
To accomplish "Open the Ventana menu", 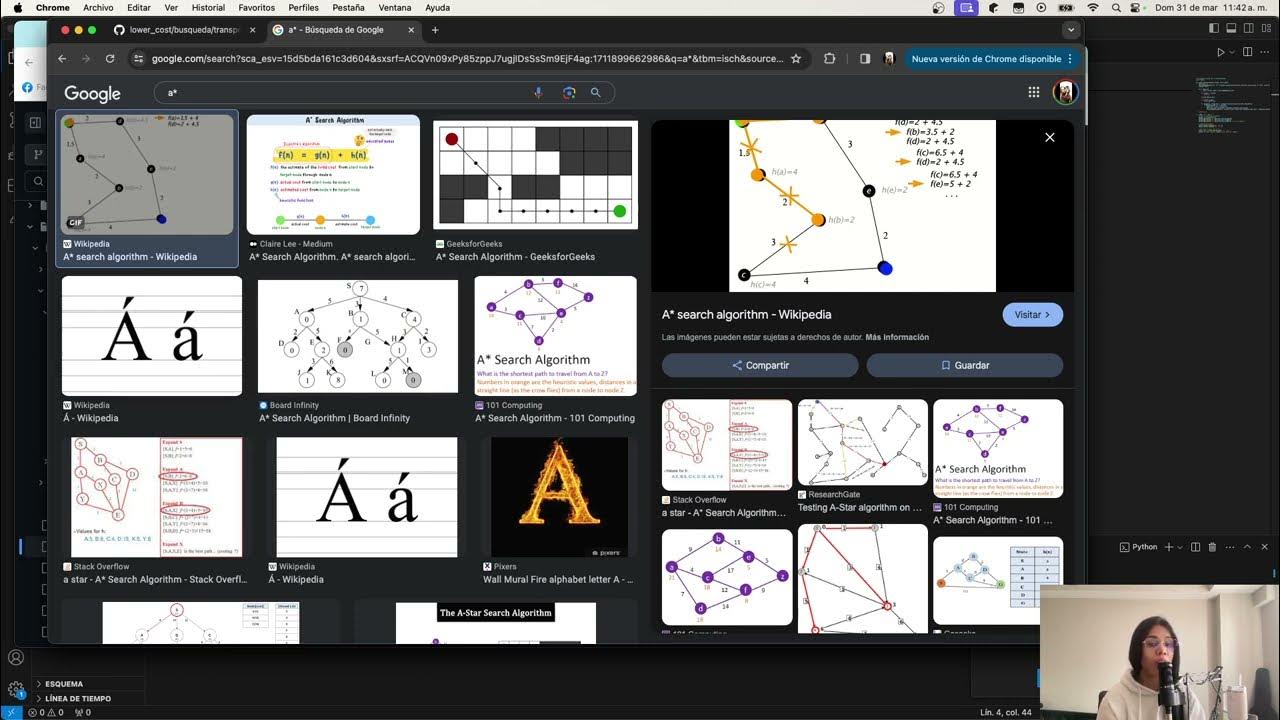I will [395, 7].
